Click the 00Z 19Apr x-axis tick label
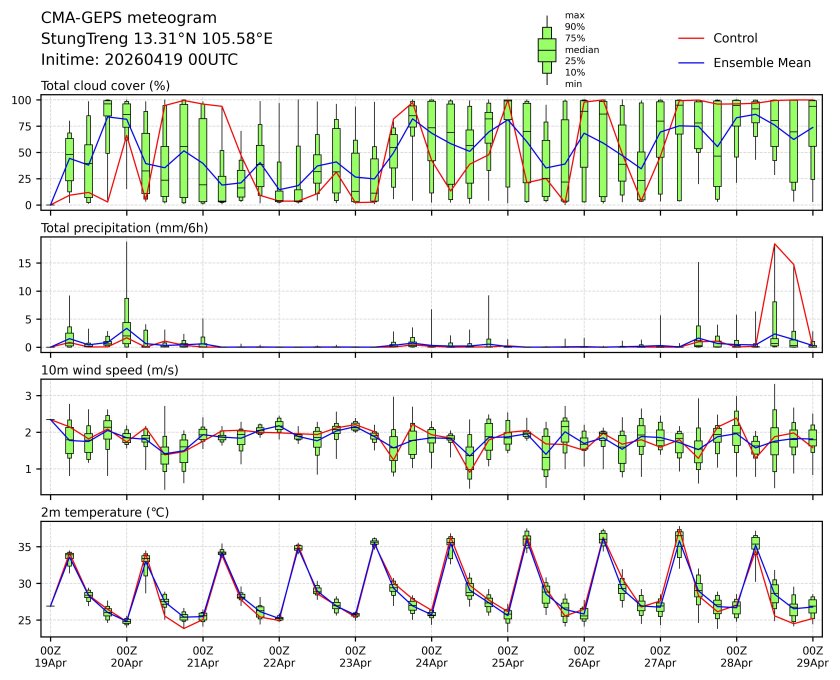840x680 pixels. coord(50,656)
